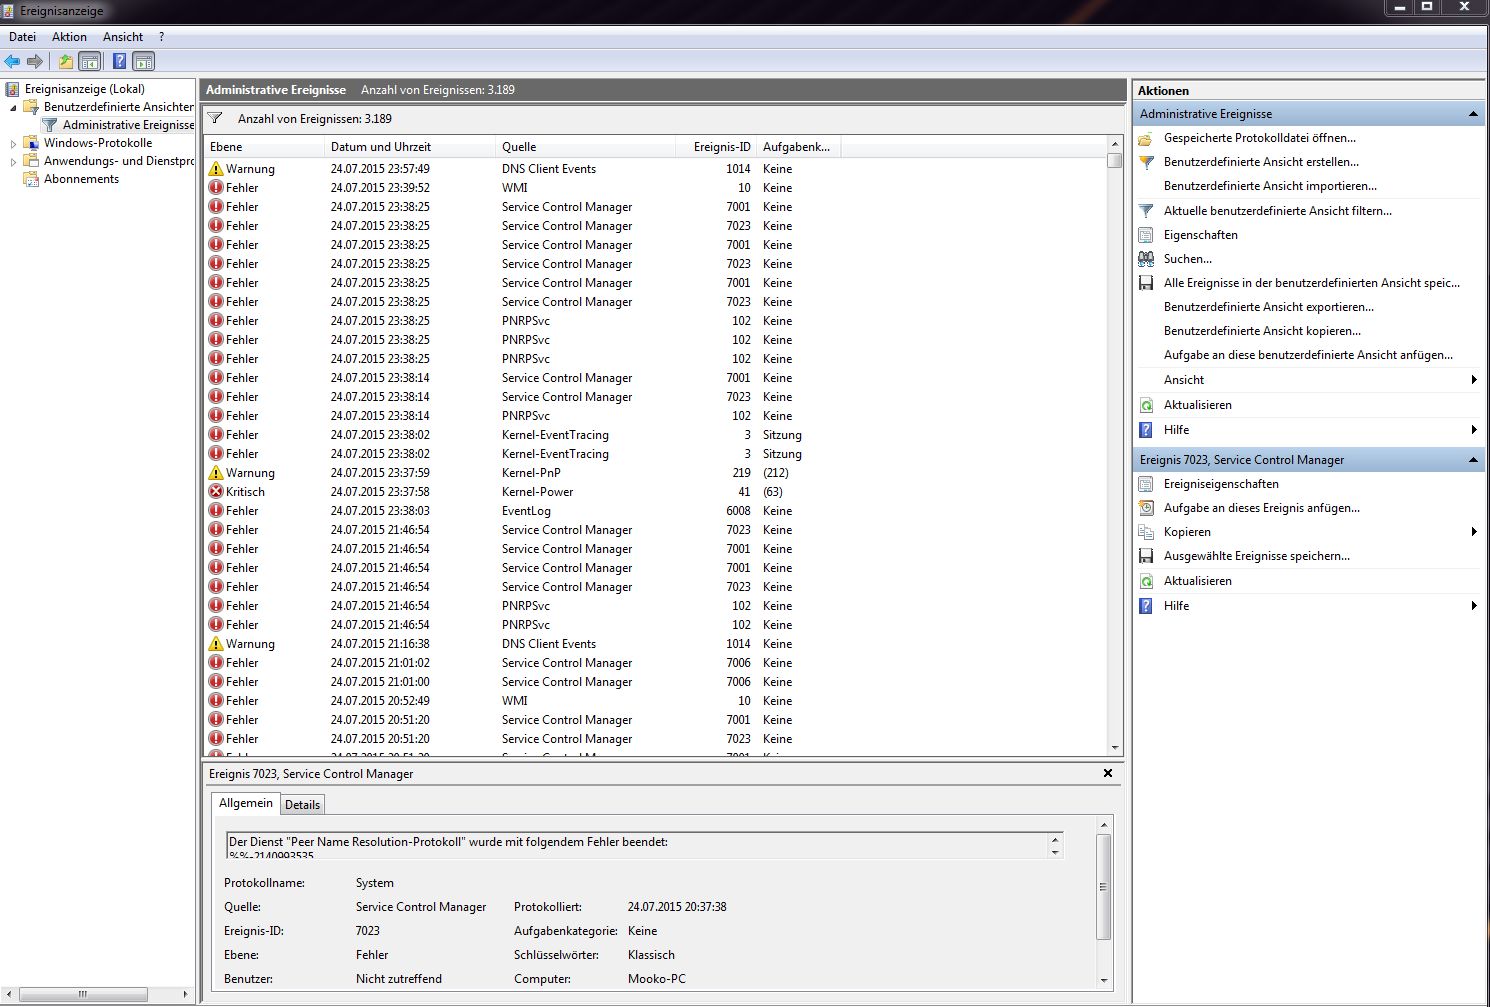1490x1007 pixels.
Task: Toggle the console tree pane toolbar button
Action: click(90, 62)
